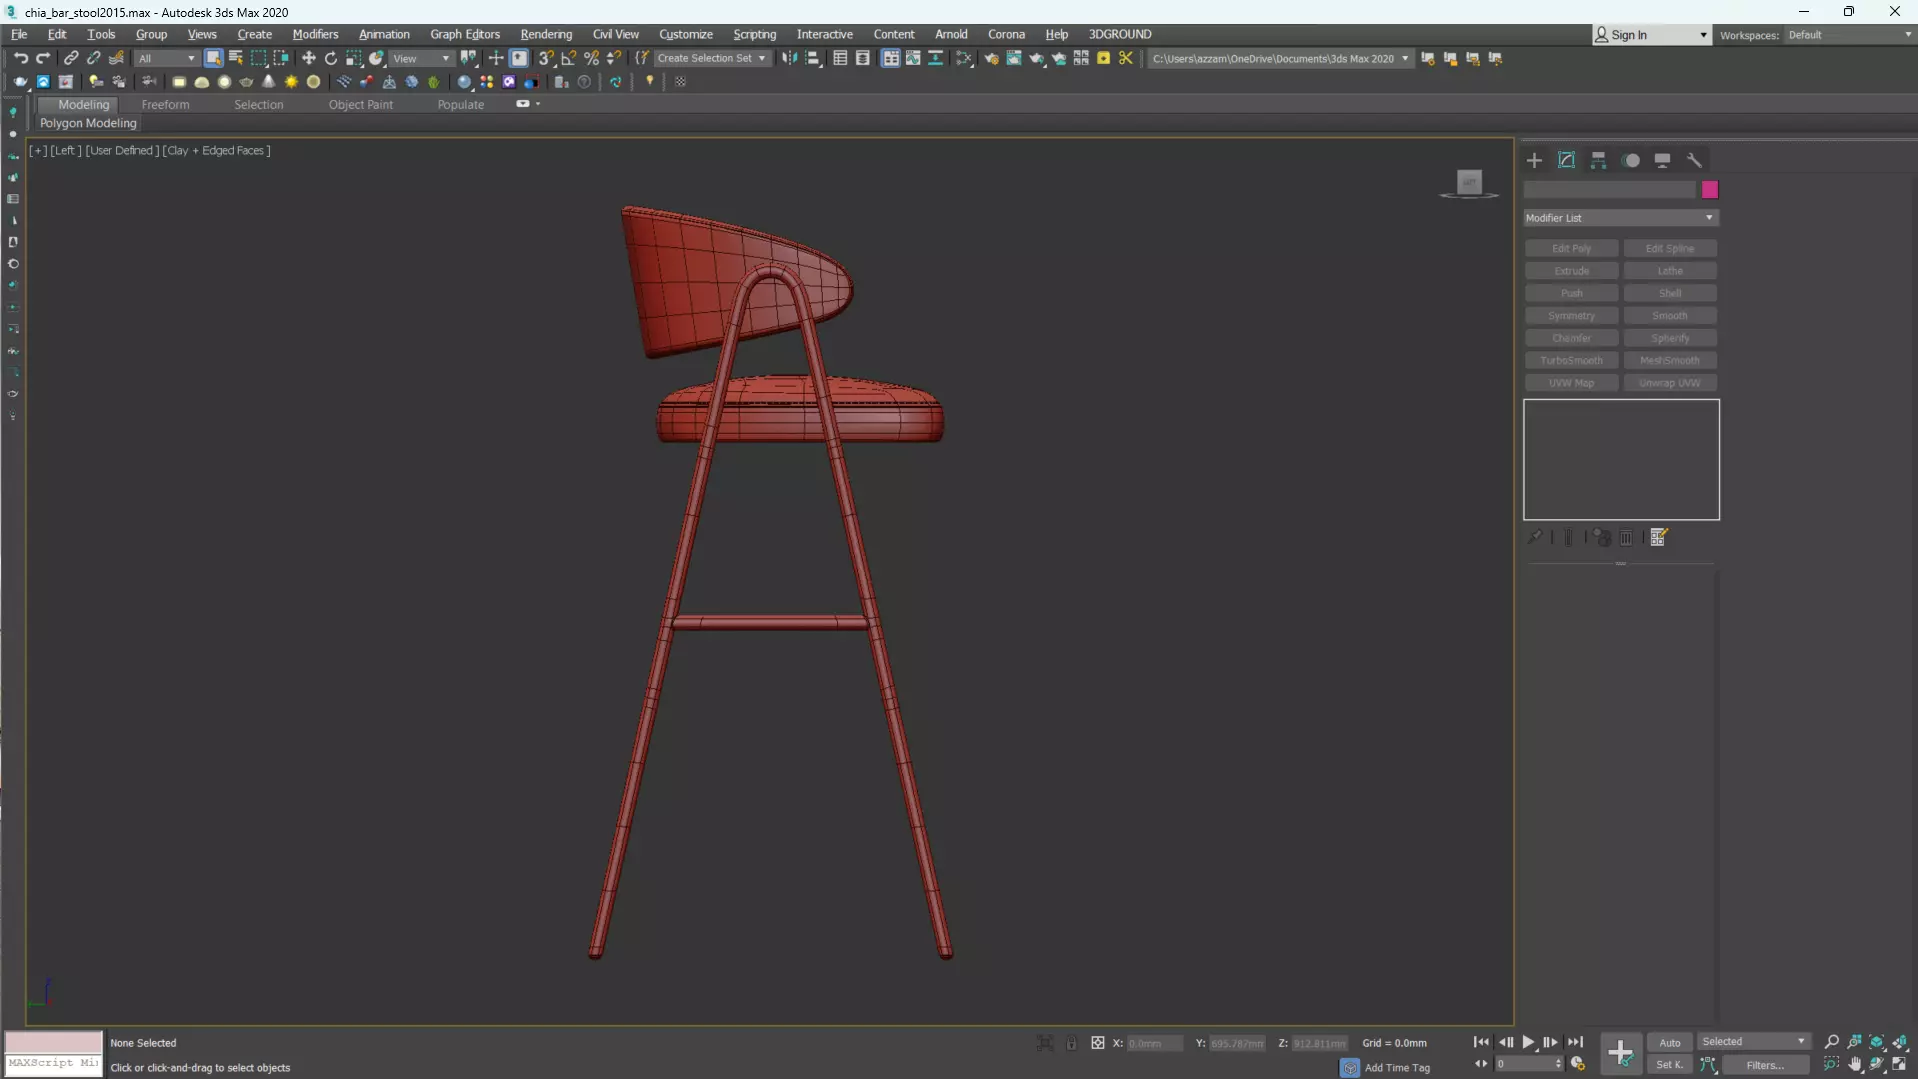Toggle Auto Key animation mode
The height and width of the screenshot is (1079, 1918).
point(1670,1042)
